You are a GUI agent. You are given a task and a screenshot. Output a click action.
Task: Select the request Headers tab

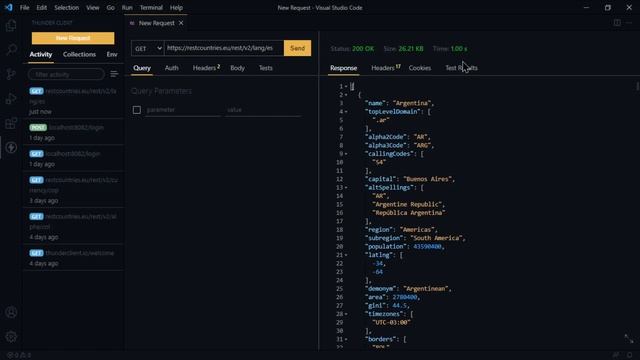(206, 68)
